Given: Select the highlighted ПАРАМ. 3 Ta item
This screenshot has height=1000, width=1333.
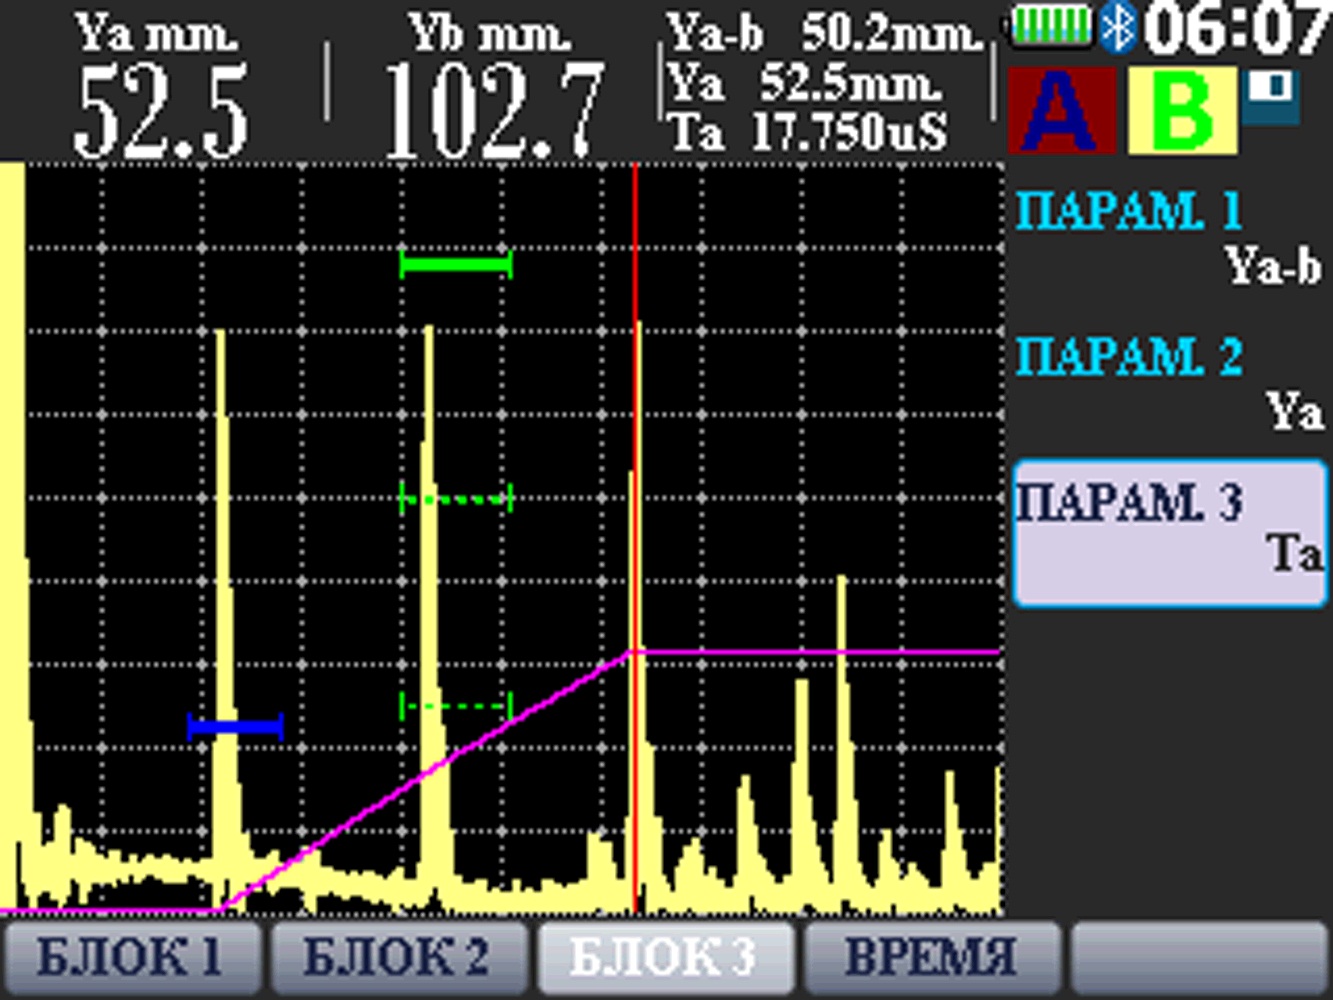Looking at the screenshot, I should pyautogui.click(x=1168, y=532).
